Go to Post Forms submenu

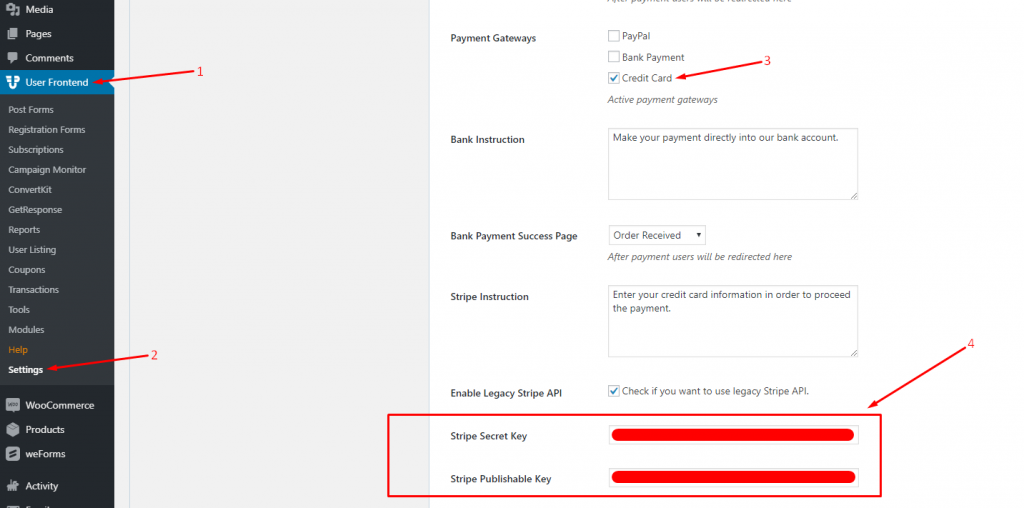[x=31, y=110]
